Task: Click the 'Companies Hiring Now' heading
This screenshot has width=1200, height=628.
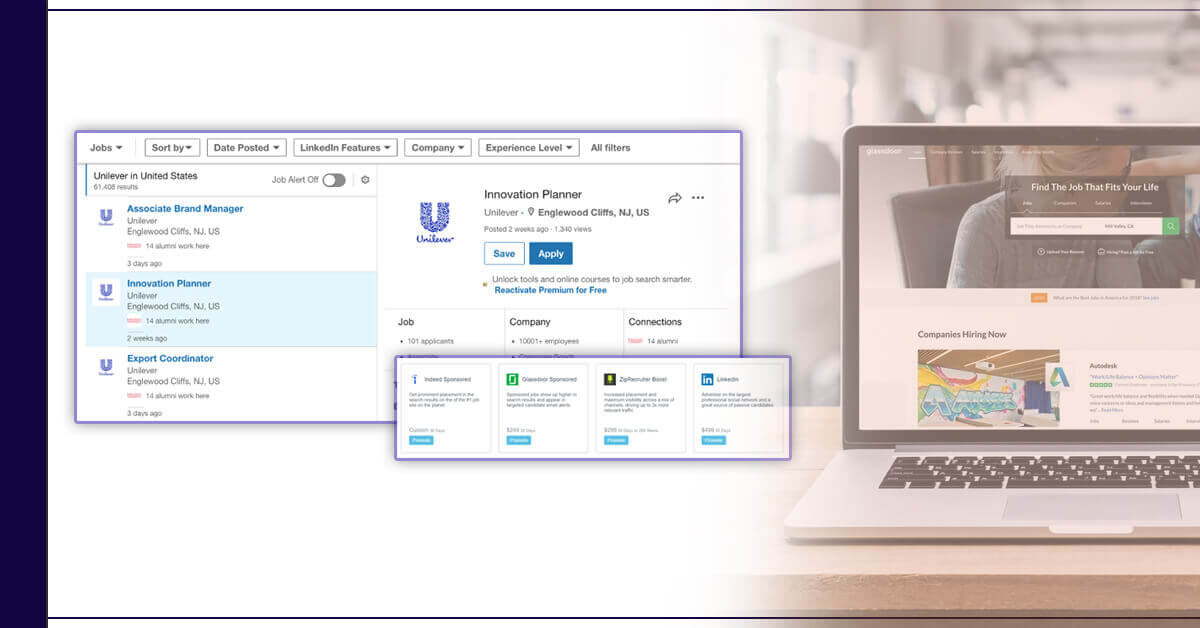Action: point(962,334)
